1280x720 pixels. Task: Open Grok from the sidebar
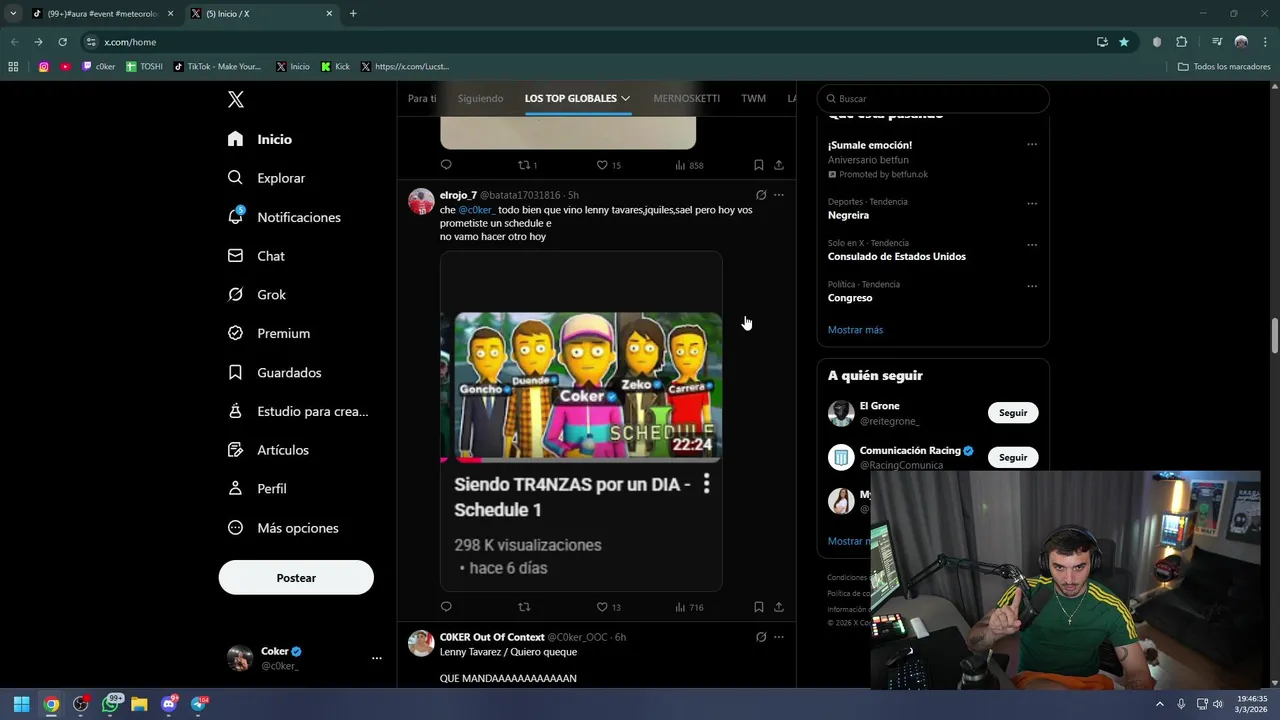point(257,295)
